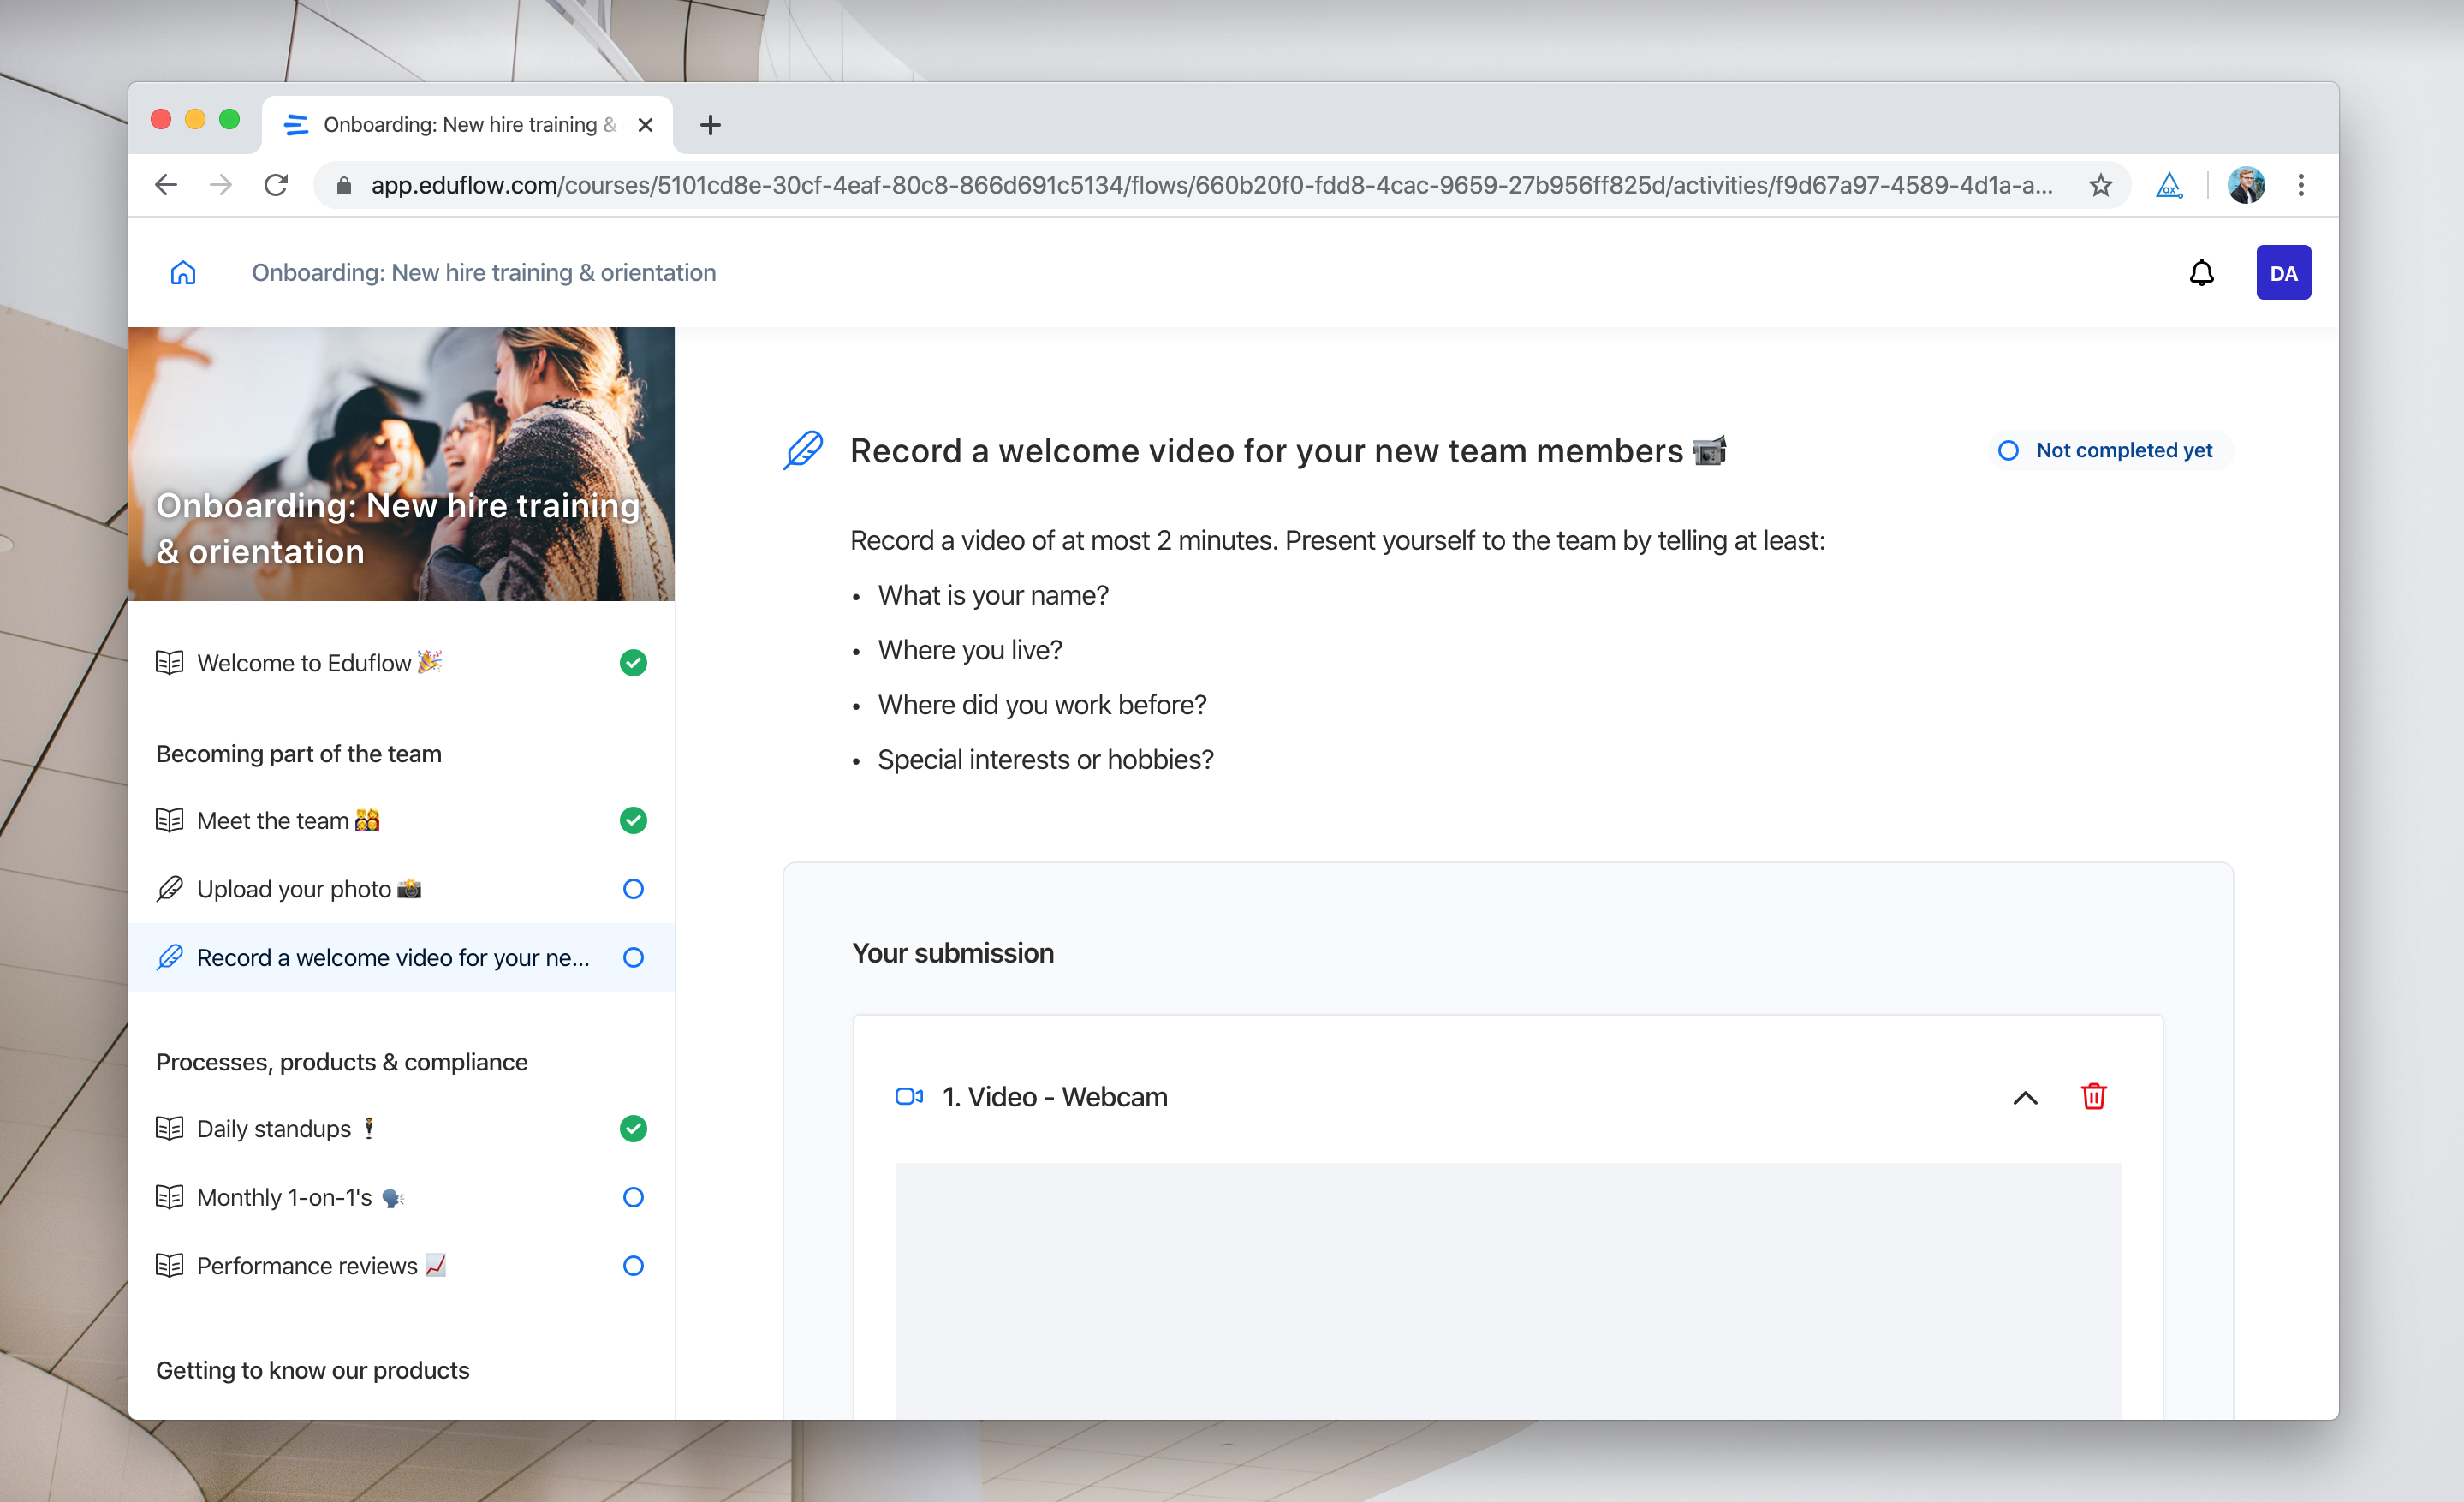Click the address bar URL

pos(1211,185)
